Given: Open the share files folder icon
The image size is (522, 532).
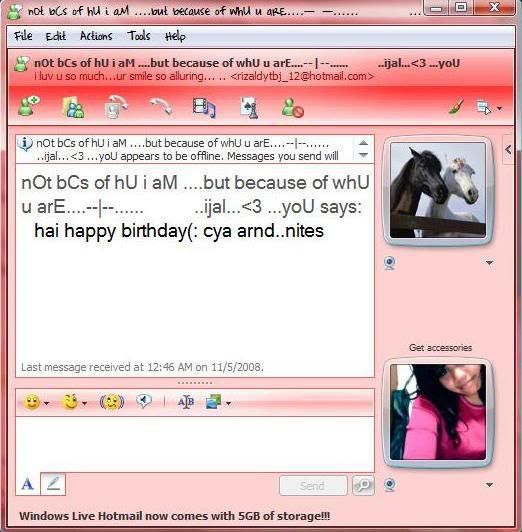Looking at the screenshot, I should tap(73, 108).
